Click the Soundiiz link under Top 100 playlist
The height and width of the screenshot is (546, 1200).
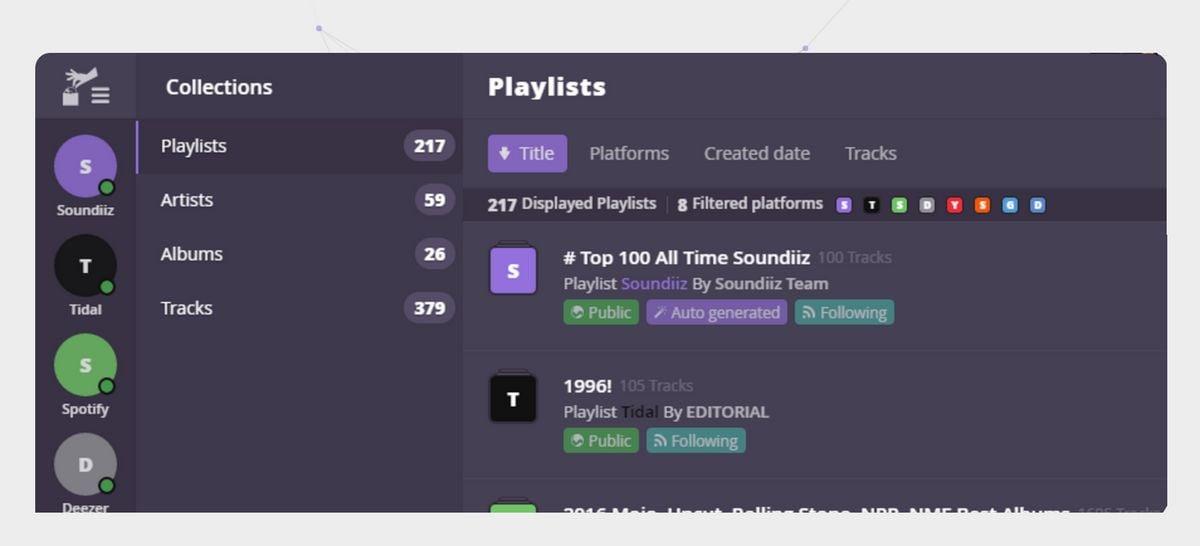(x=654, y=284)
